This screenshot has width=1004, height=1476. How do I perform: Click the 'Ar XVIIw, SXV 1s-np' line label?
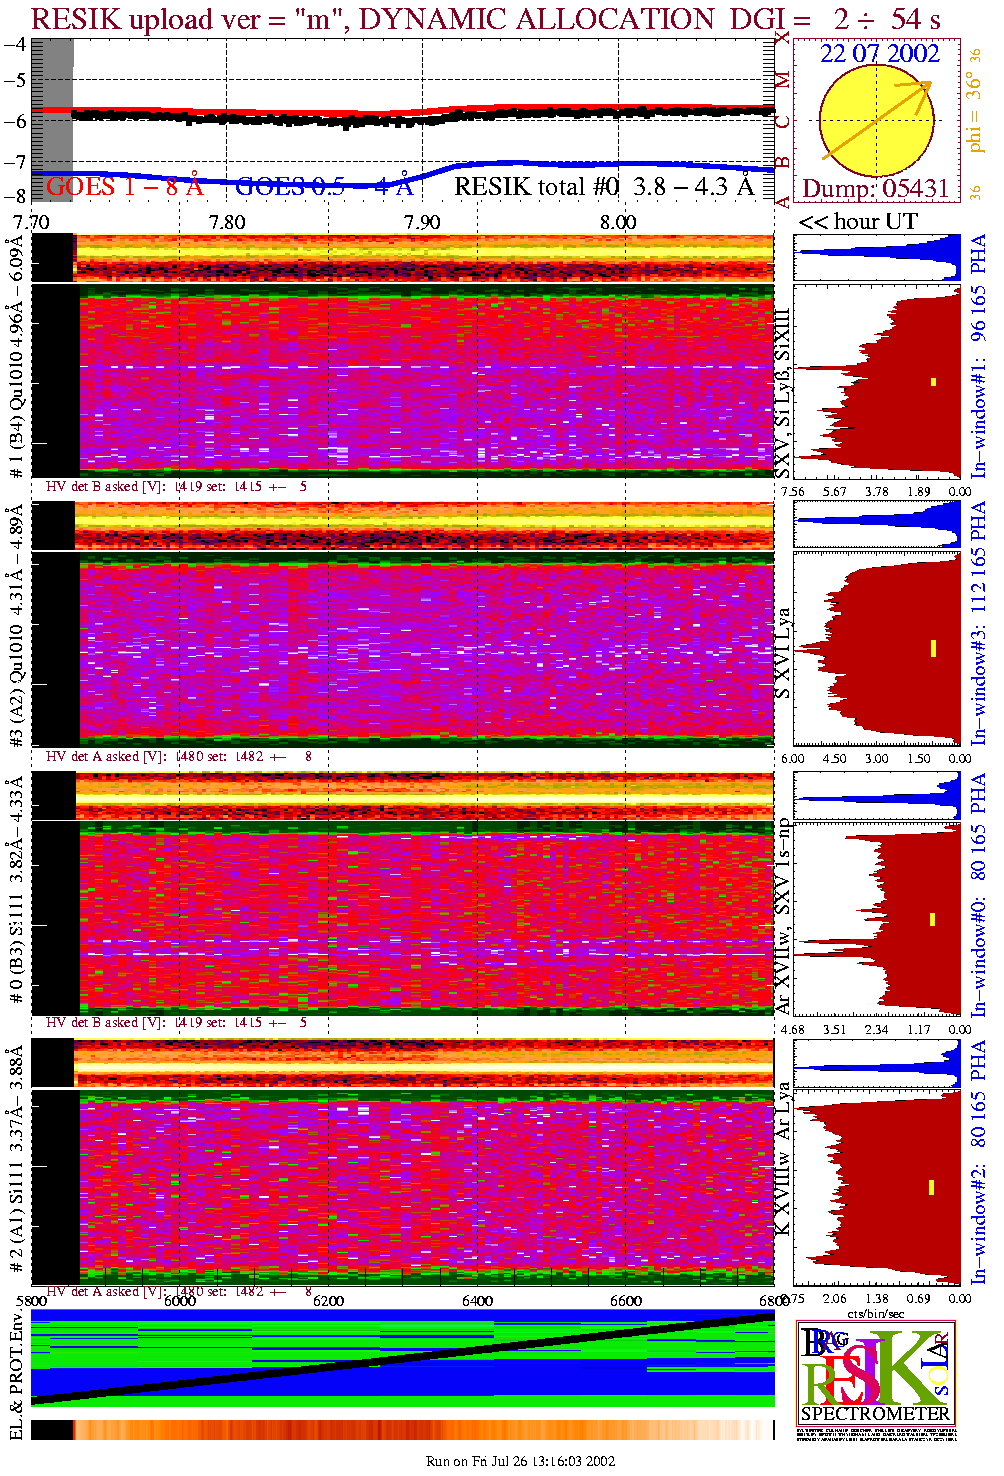point(783,917)
